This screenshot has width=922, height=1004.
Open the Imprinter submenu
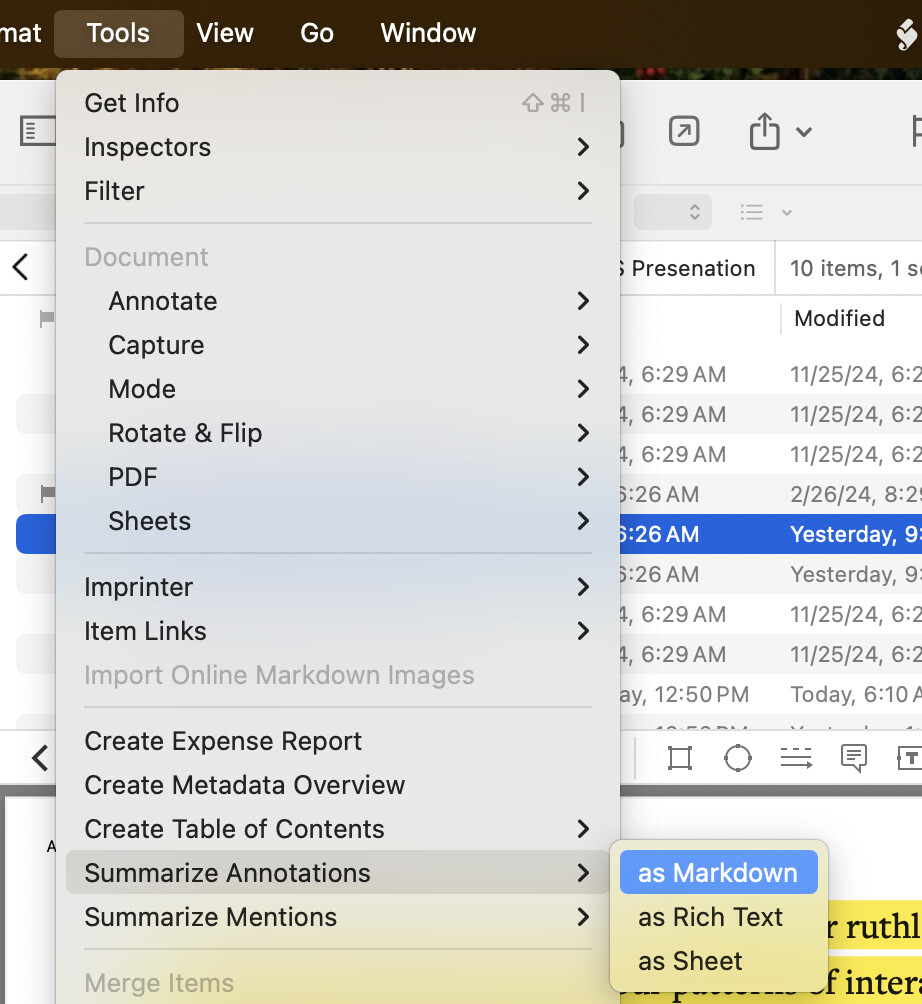tap(337, 587)
